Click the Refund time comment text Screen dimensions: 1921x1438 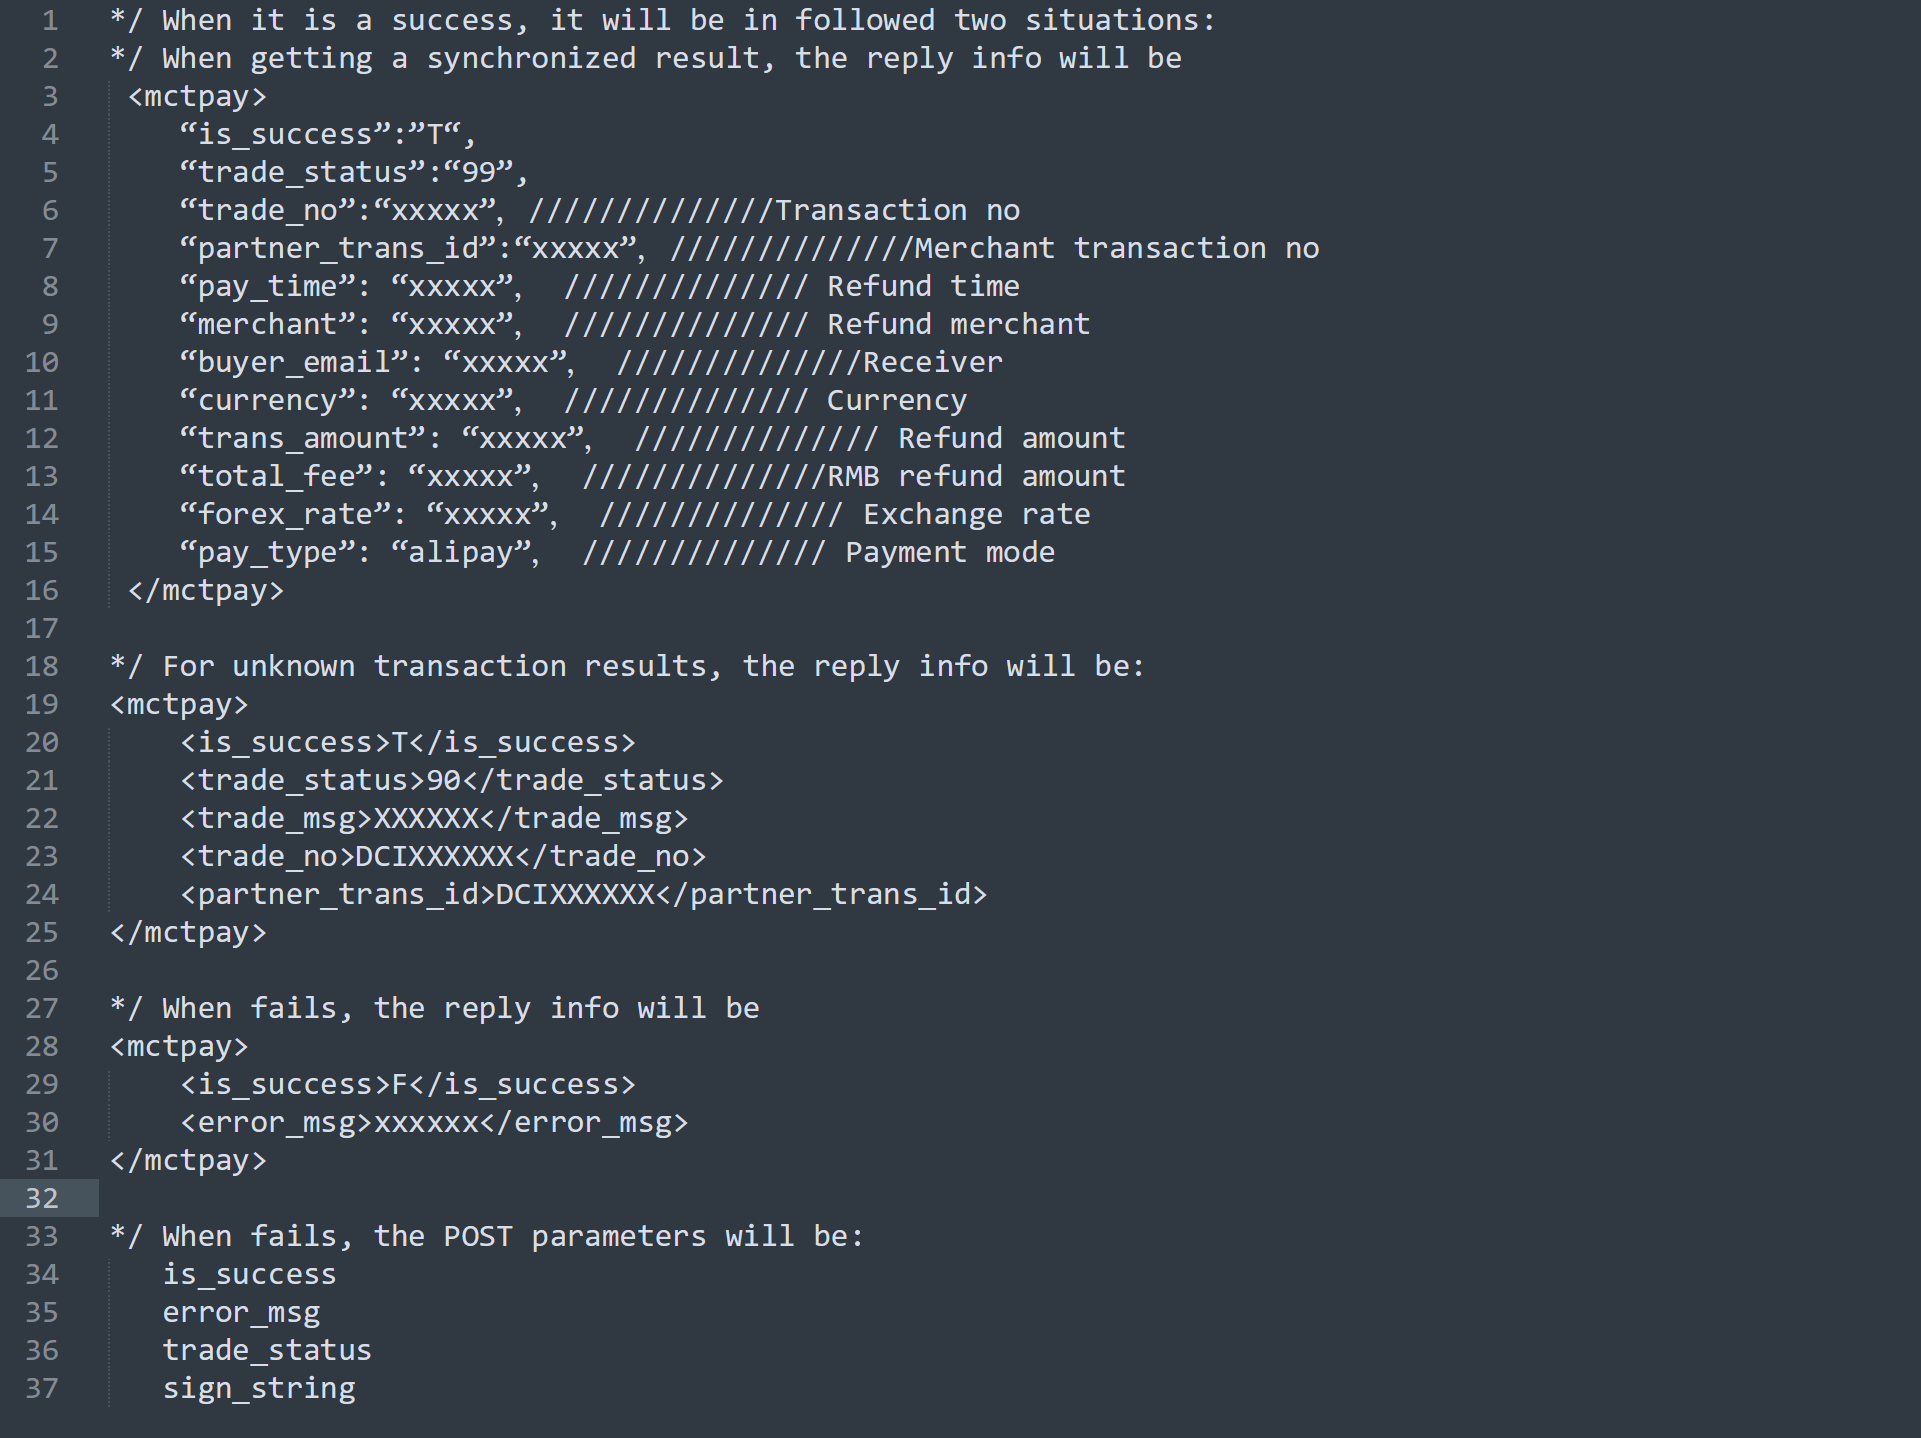[x=923, y=286]
